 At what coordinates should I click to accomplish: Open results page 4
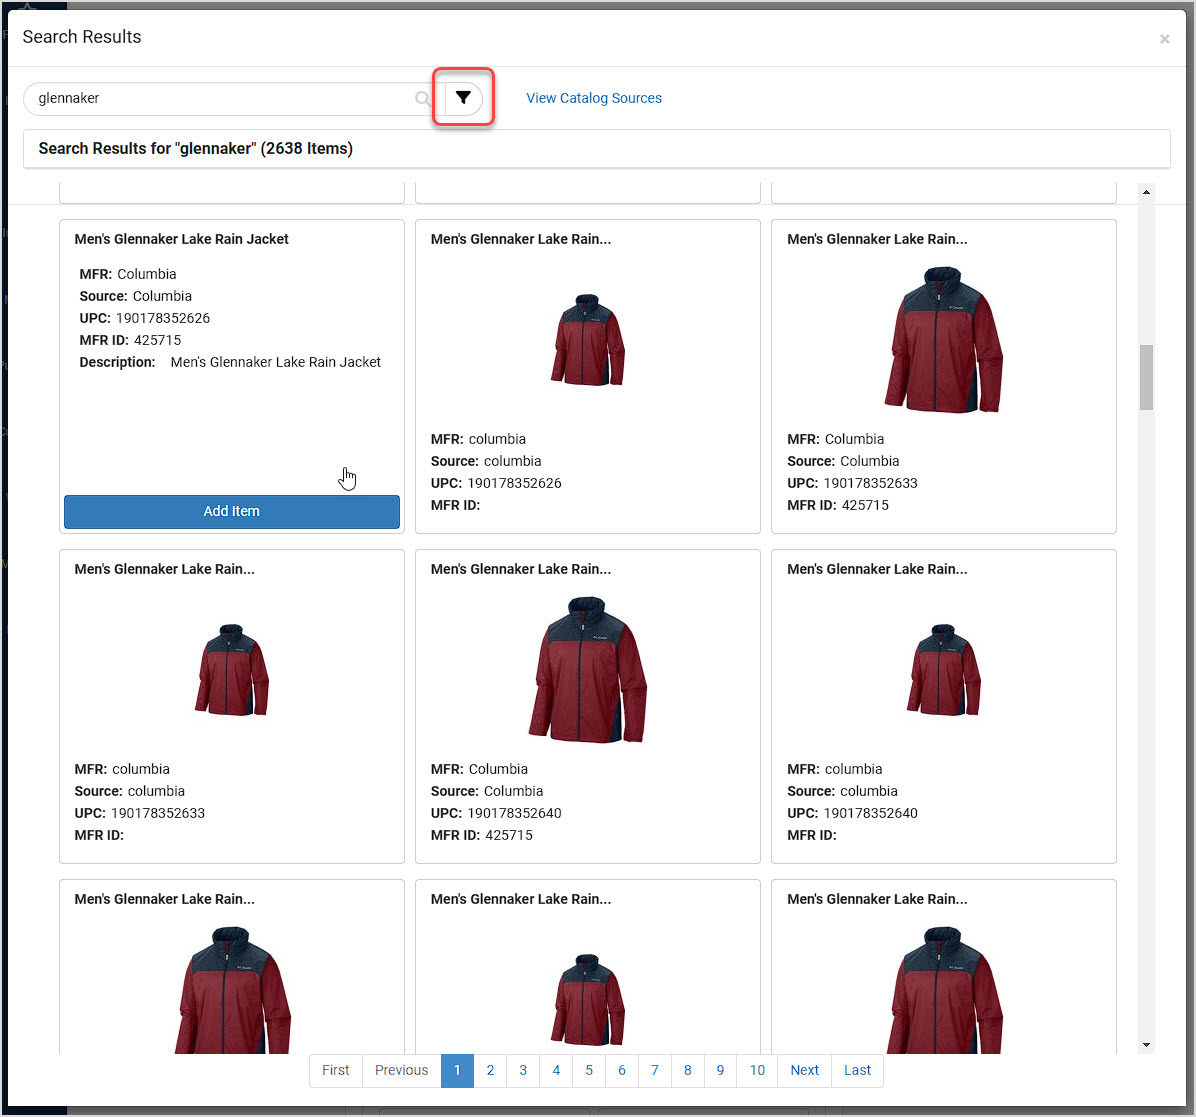tap(556, 1070)
